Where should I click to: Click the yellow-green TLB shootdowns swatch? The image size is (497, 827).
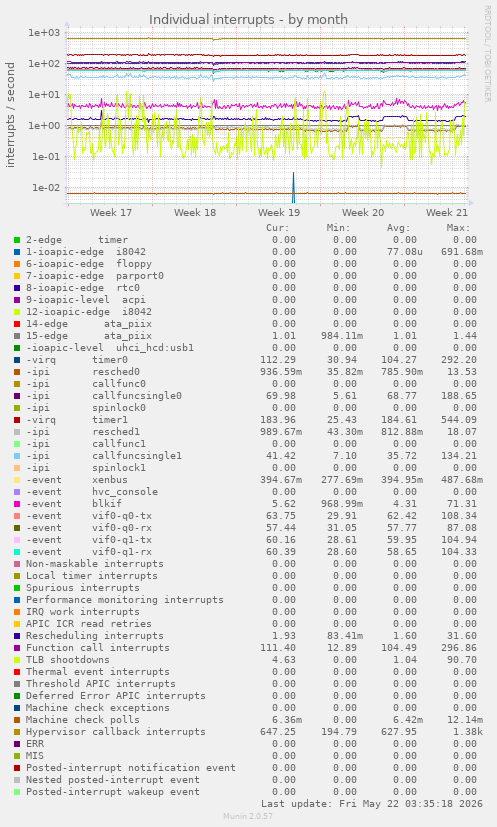(x=17, y=660)
